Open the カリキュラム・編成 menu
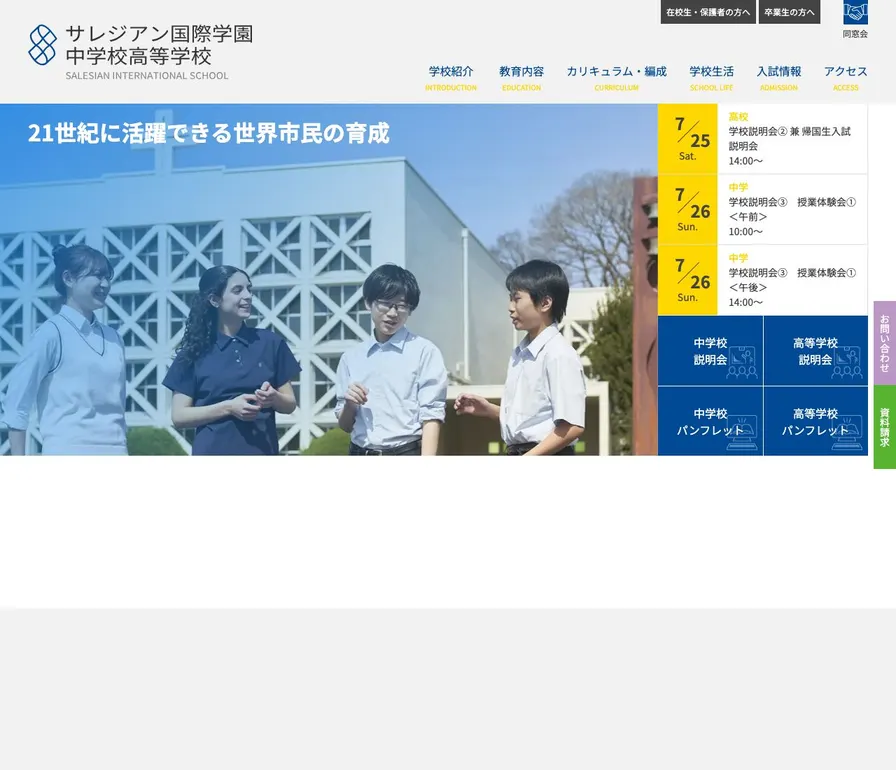The width and height of the screenshot is (896, 770). [x=617, y=78]
